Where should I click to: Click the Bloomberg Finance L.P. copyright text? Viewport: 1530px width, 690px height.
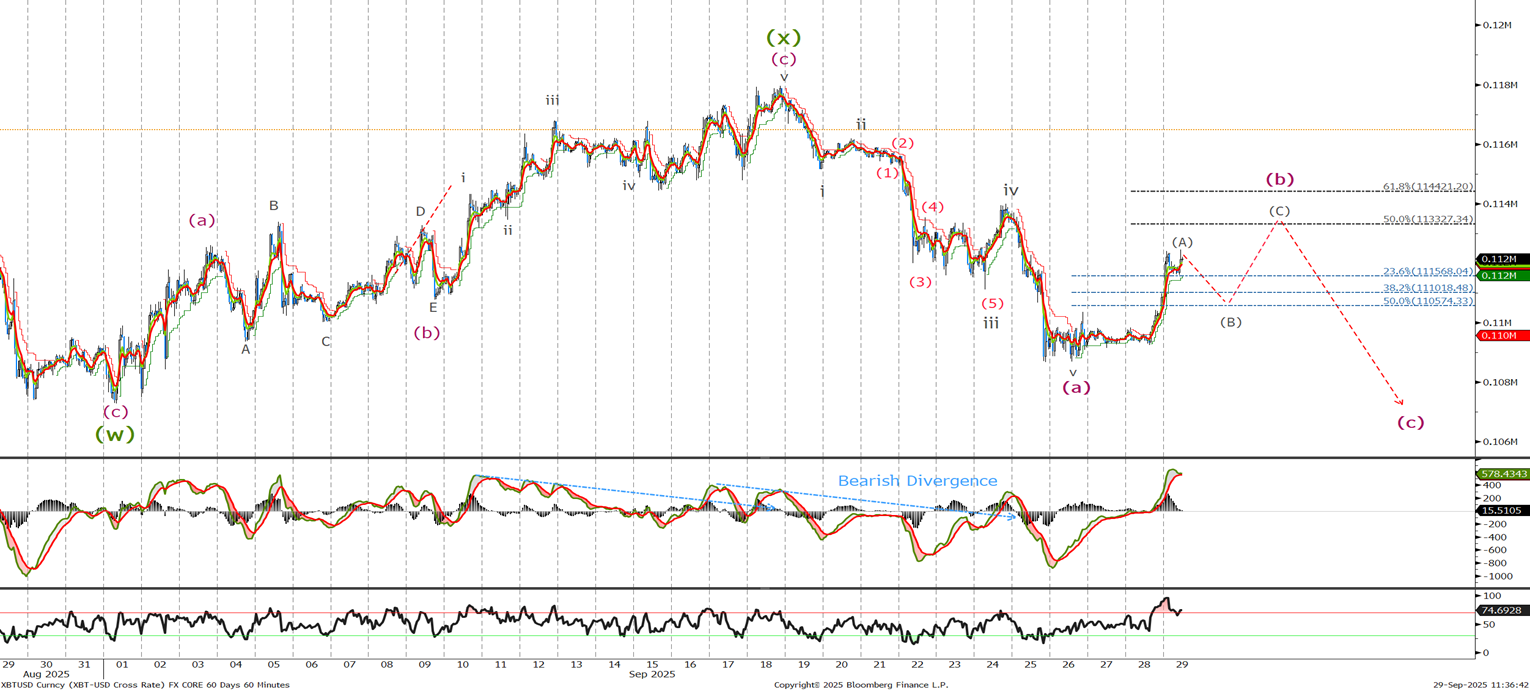coord(860,685)
